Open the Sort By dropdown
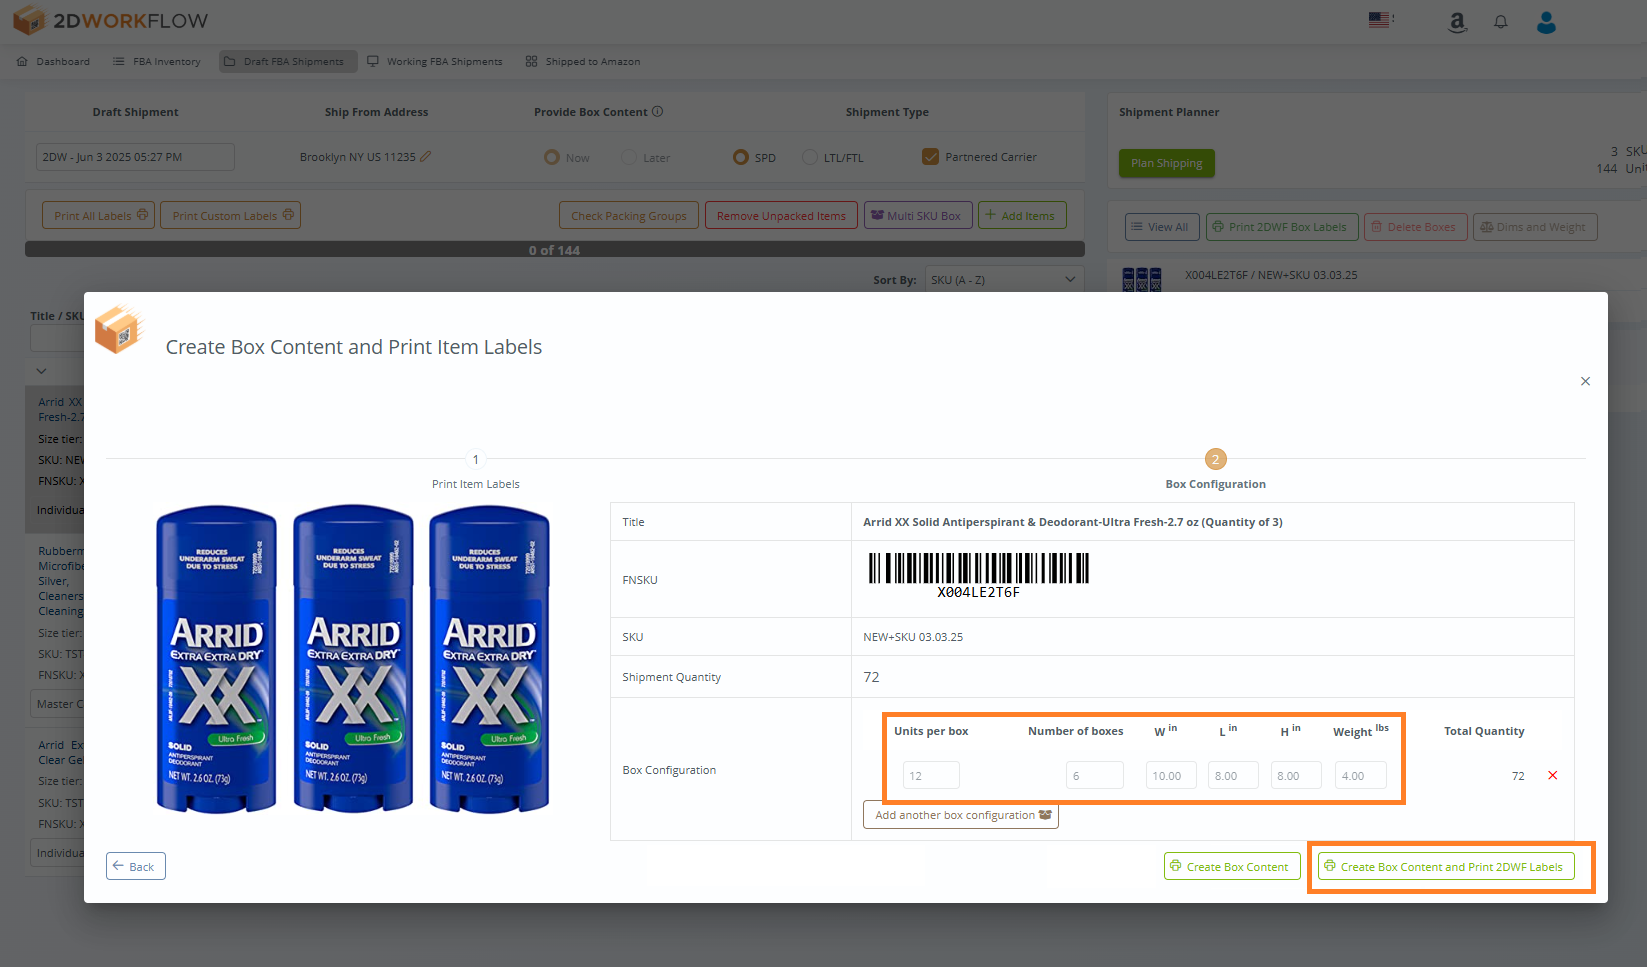The image size is (1647, 967). 1003,280
